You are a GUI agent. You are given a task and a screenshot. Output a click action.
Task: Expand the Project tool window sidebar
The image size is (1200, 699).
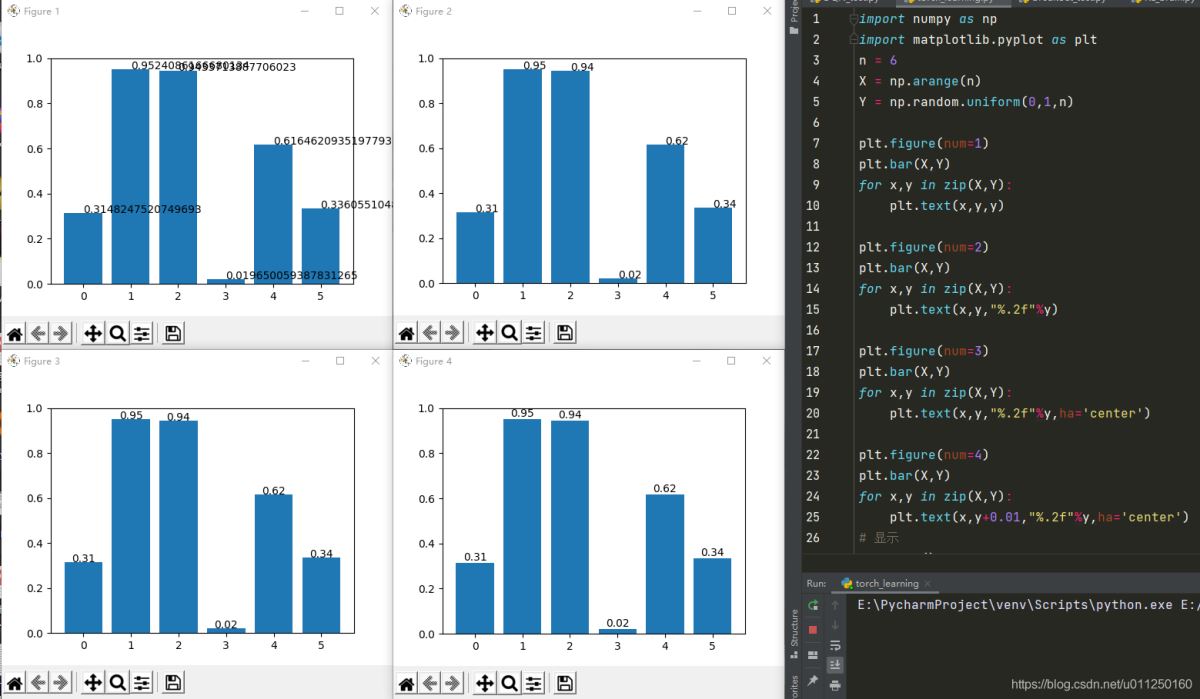click(794, 18)
